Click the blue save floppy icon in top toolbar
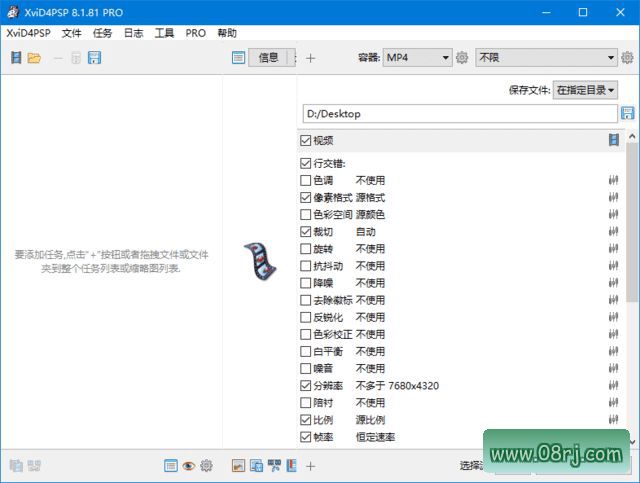The width and height of the screenshot is (640, 483). tap(94, 58)
